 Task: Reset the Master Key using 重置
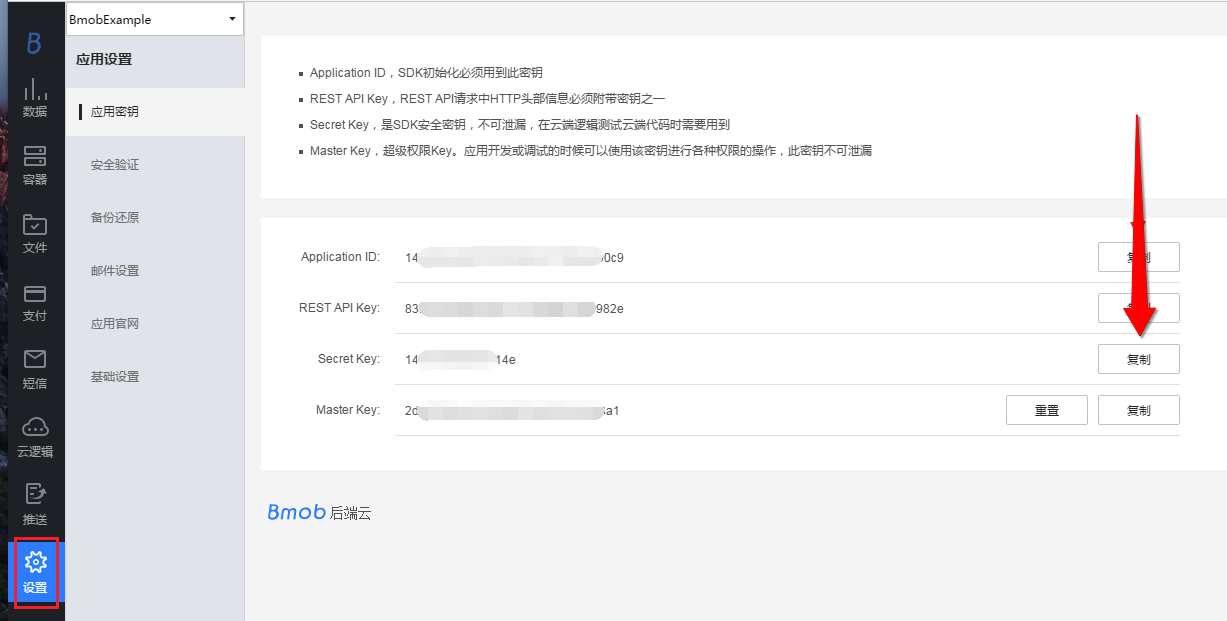point(1046,410)
